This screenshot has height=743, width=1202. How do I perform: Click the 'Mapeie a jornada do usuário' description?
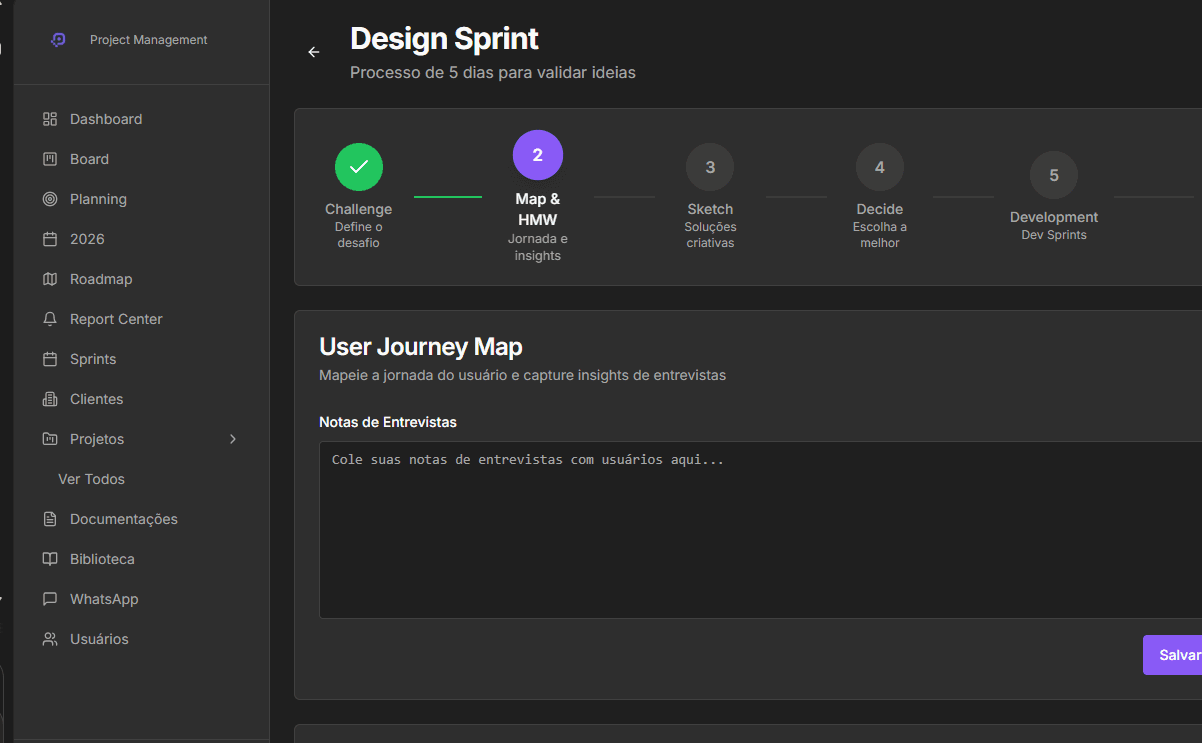(x=522, y=376)
